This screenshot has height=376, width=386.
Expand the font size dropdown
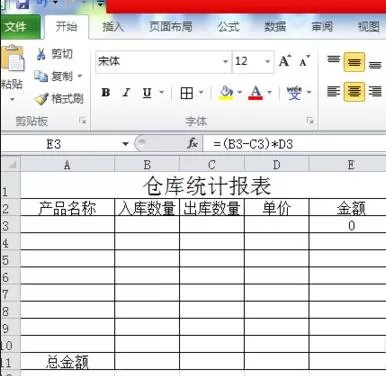pos(268,62)
